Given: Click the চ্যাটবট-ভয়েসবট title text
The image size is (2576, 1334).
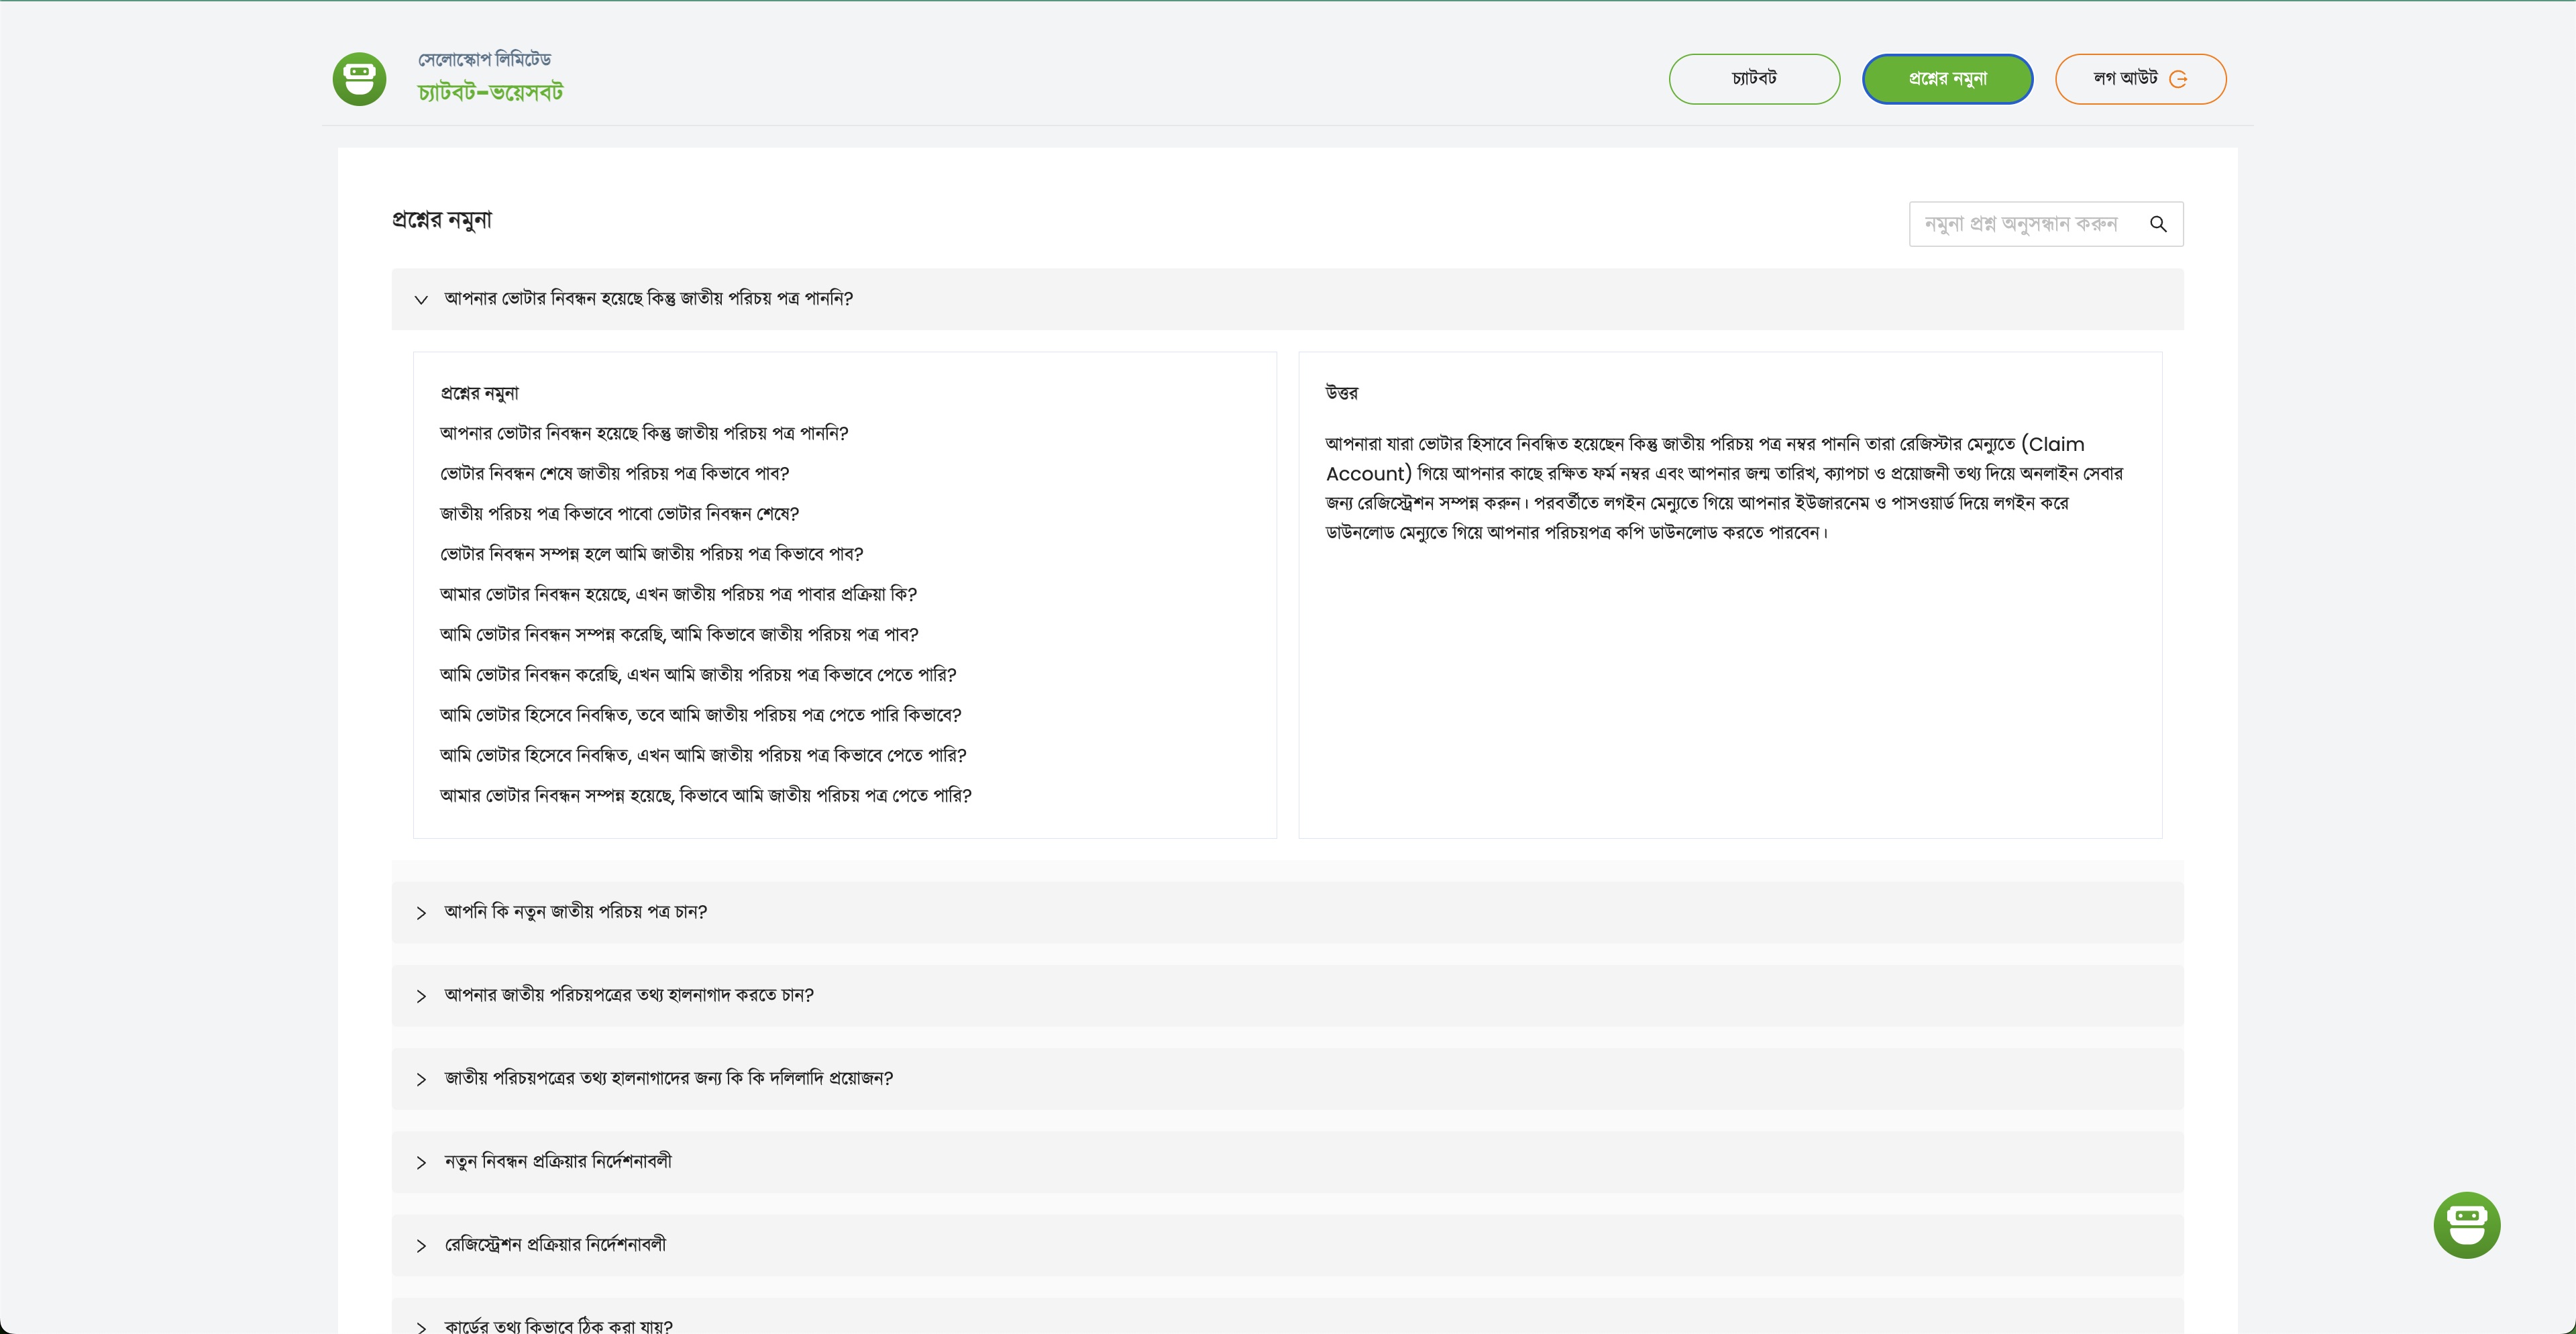Looking at the screenshot, I should point(490,92).
